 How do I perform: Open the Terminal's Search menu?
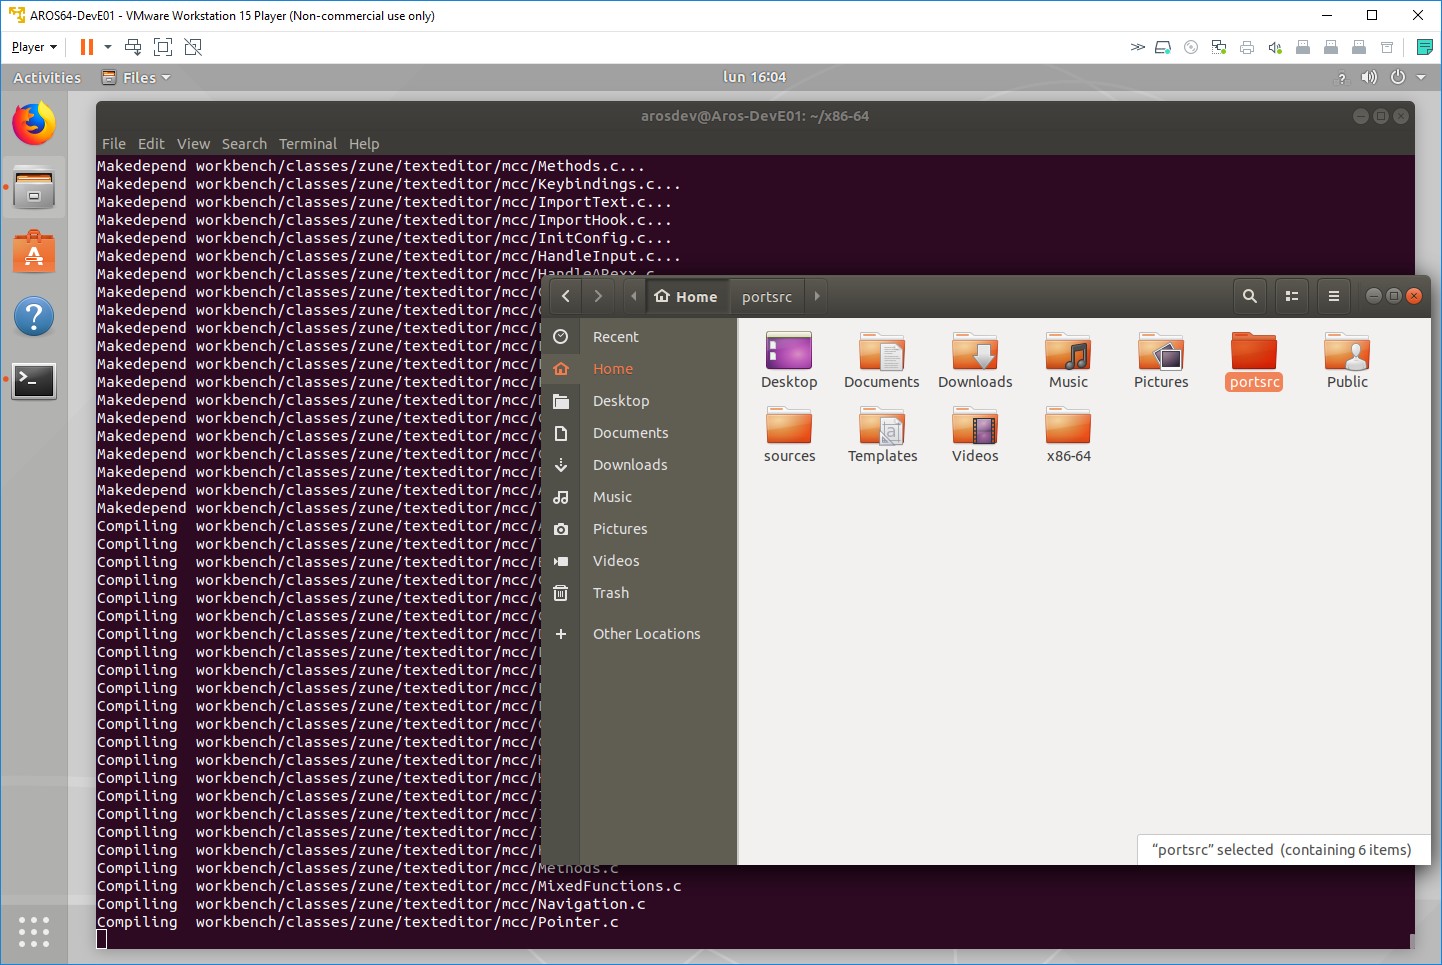[244, 143]
